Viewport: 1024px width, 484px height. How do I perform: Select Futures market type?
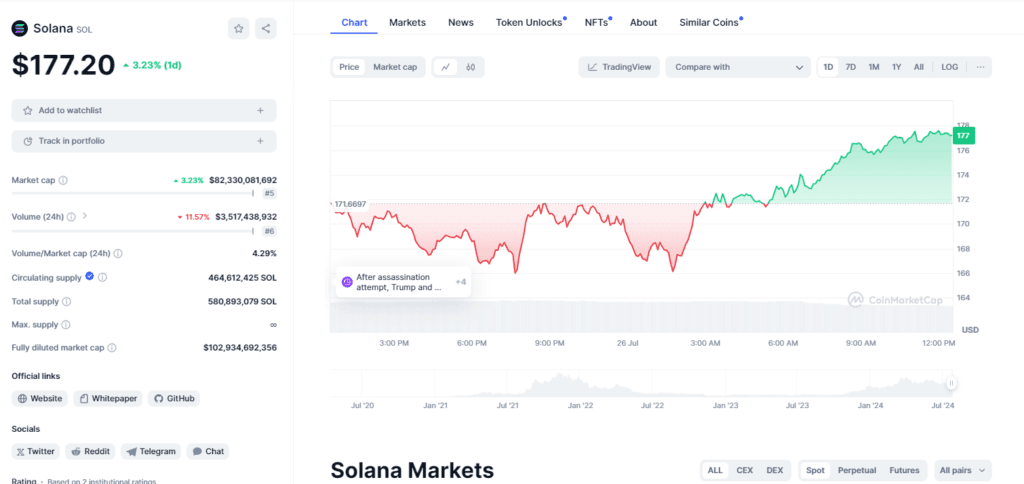(904, 470)
